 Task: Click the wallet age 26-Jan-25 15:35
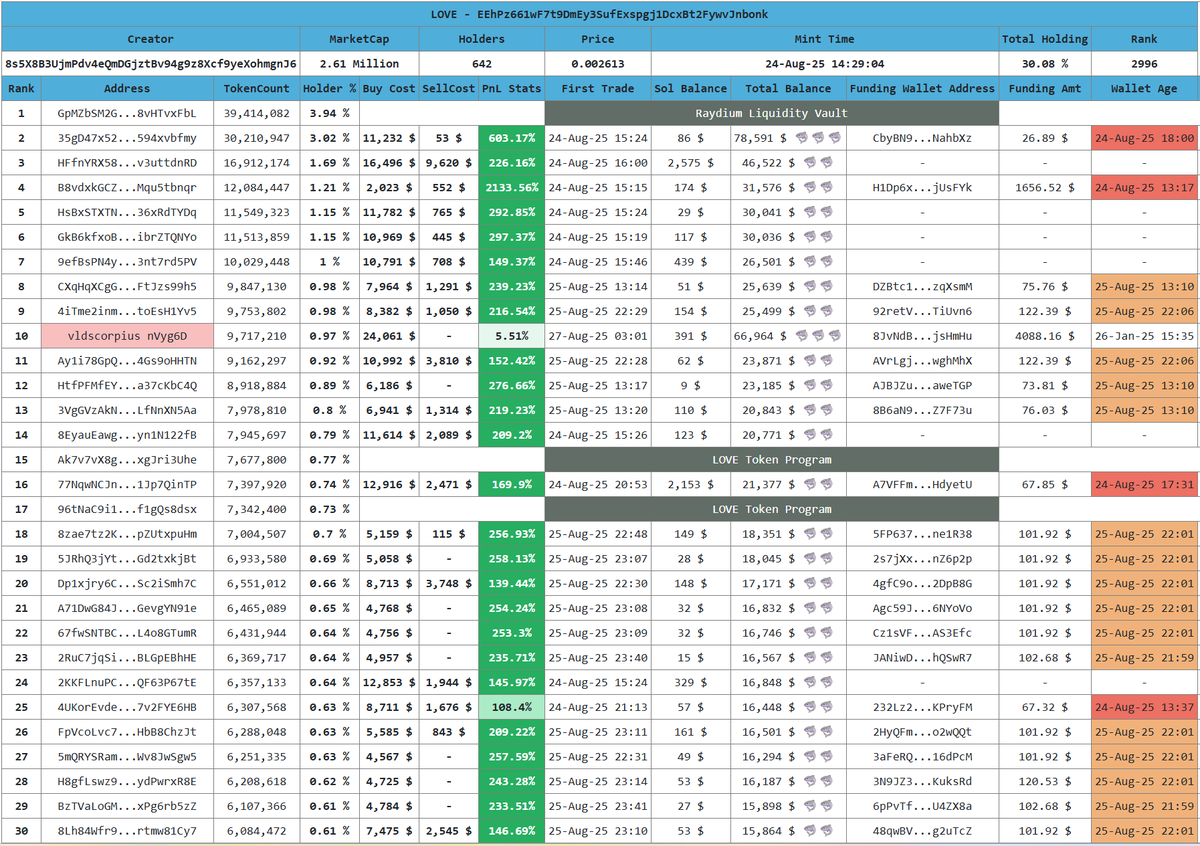pos(1144,336)
